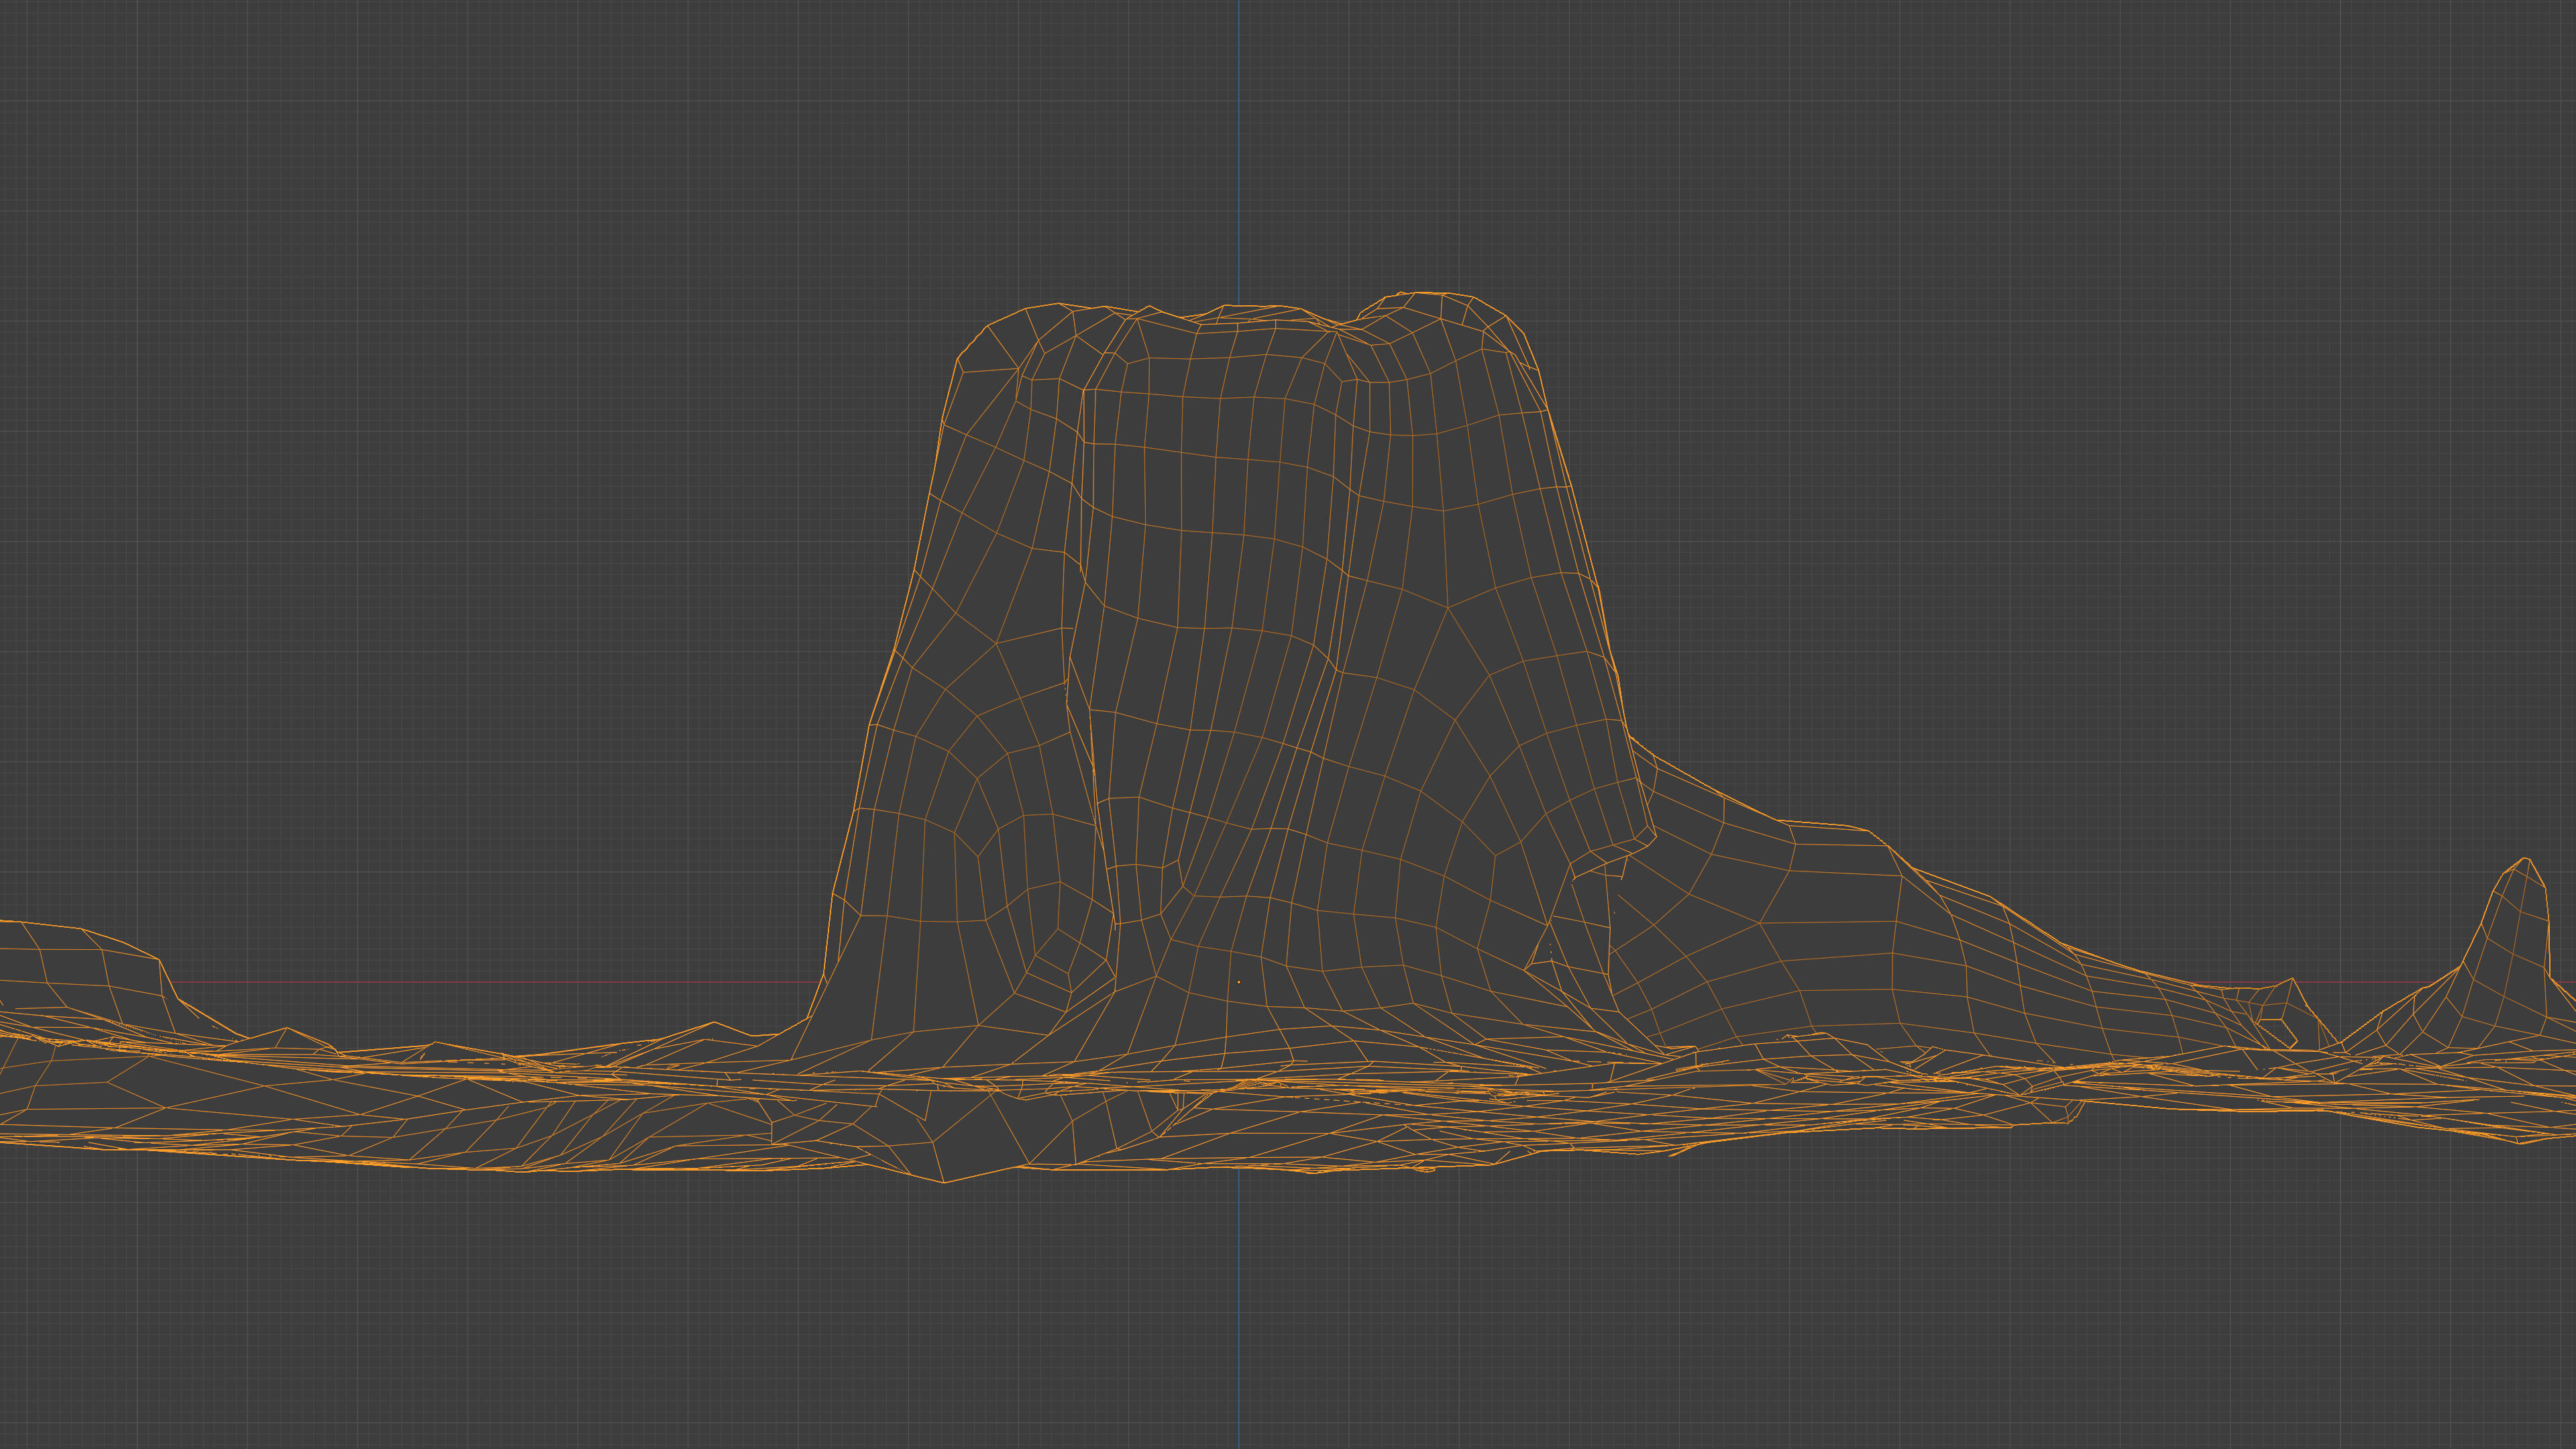Click the orange object origin dot
Screen dimensions: 2576x1449
1239,982
